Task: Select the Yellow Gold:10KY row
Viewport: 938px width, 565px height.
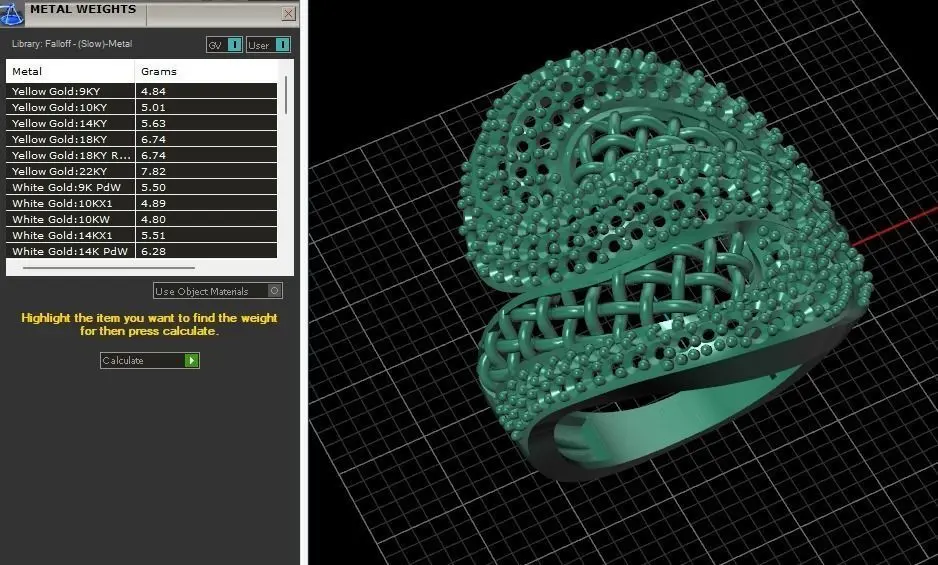Action: [x=142, y=107]
